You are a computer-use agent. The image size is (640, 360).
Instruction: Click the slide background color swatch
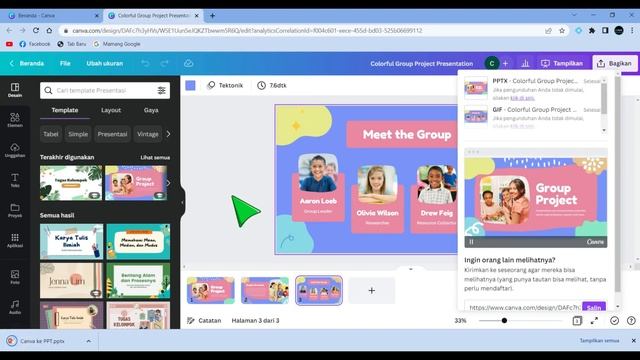(190, 85)
